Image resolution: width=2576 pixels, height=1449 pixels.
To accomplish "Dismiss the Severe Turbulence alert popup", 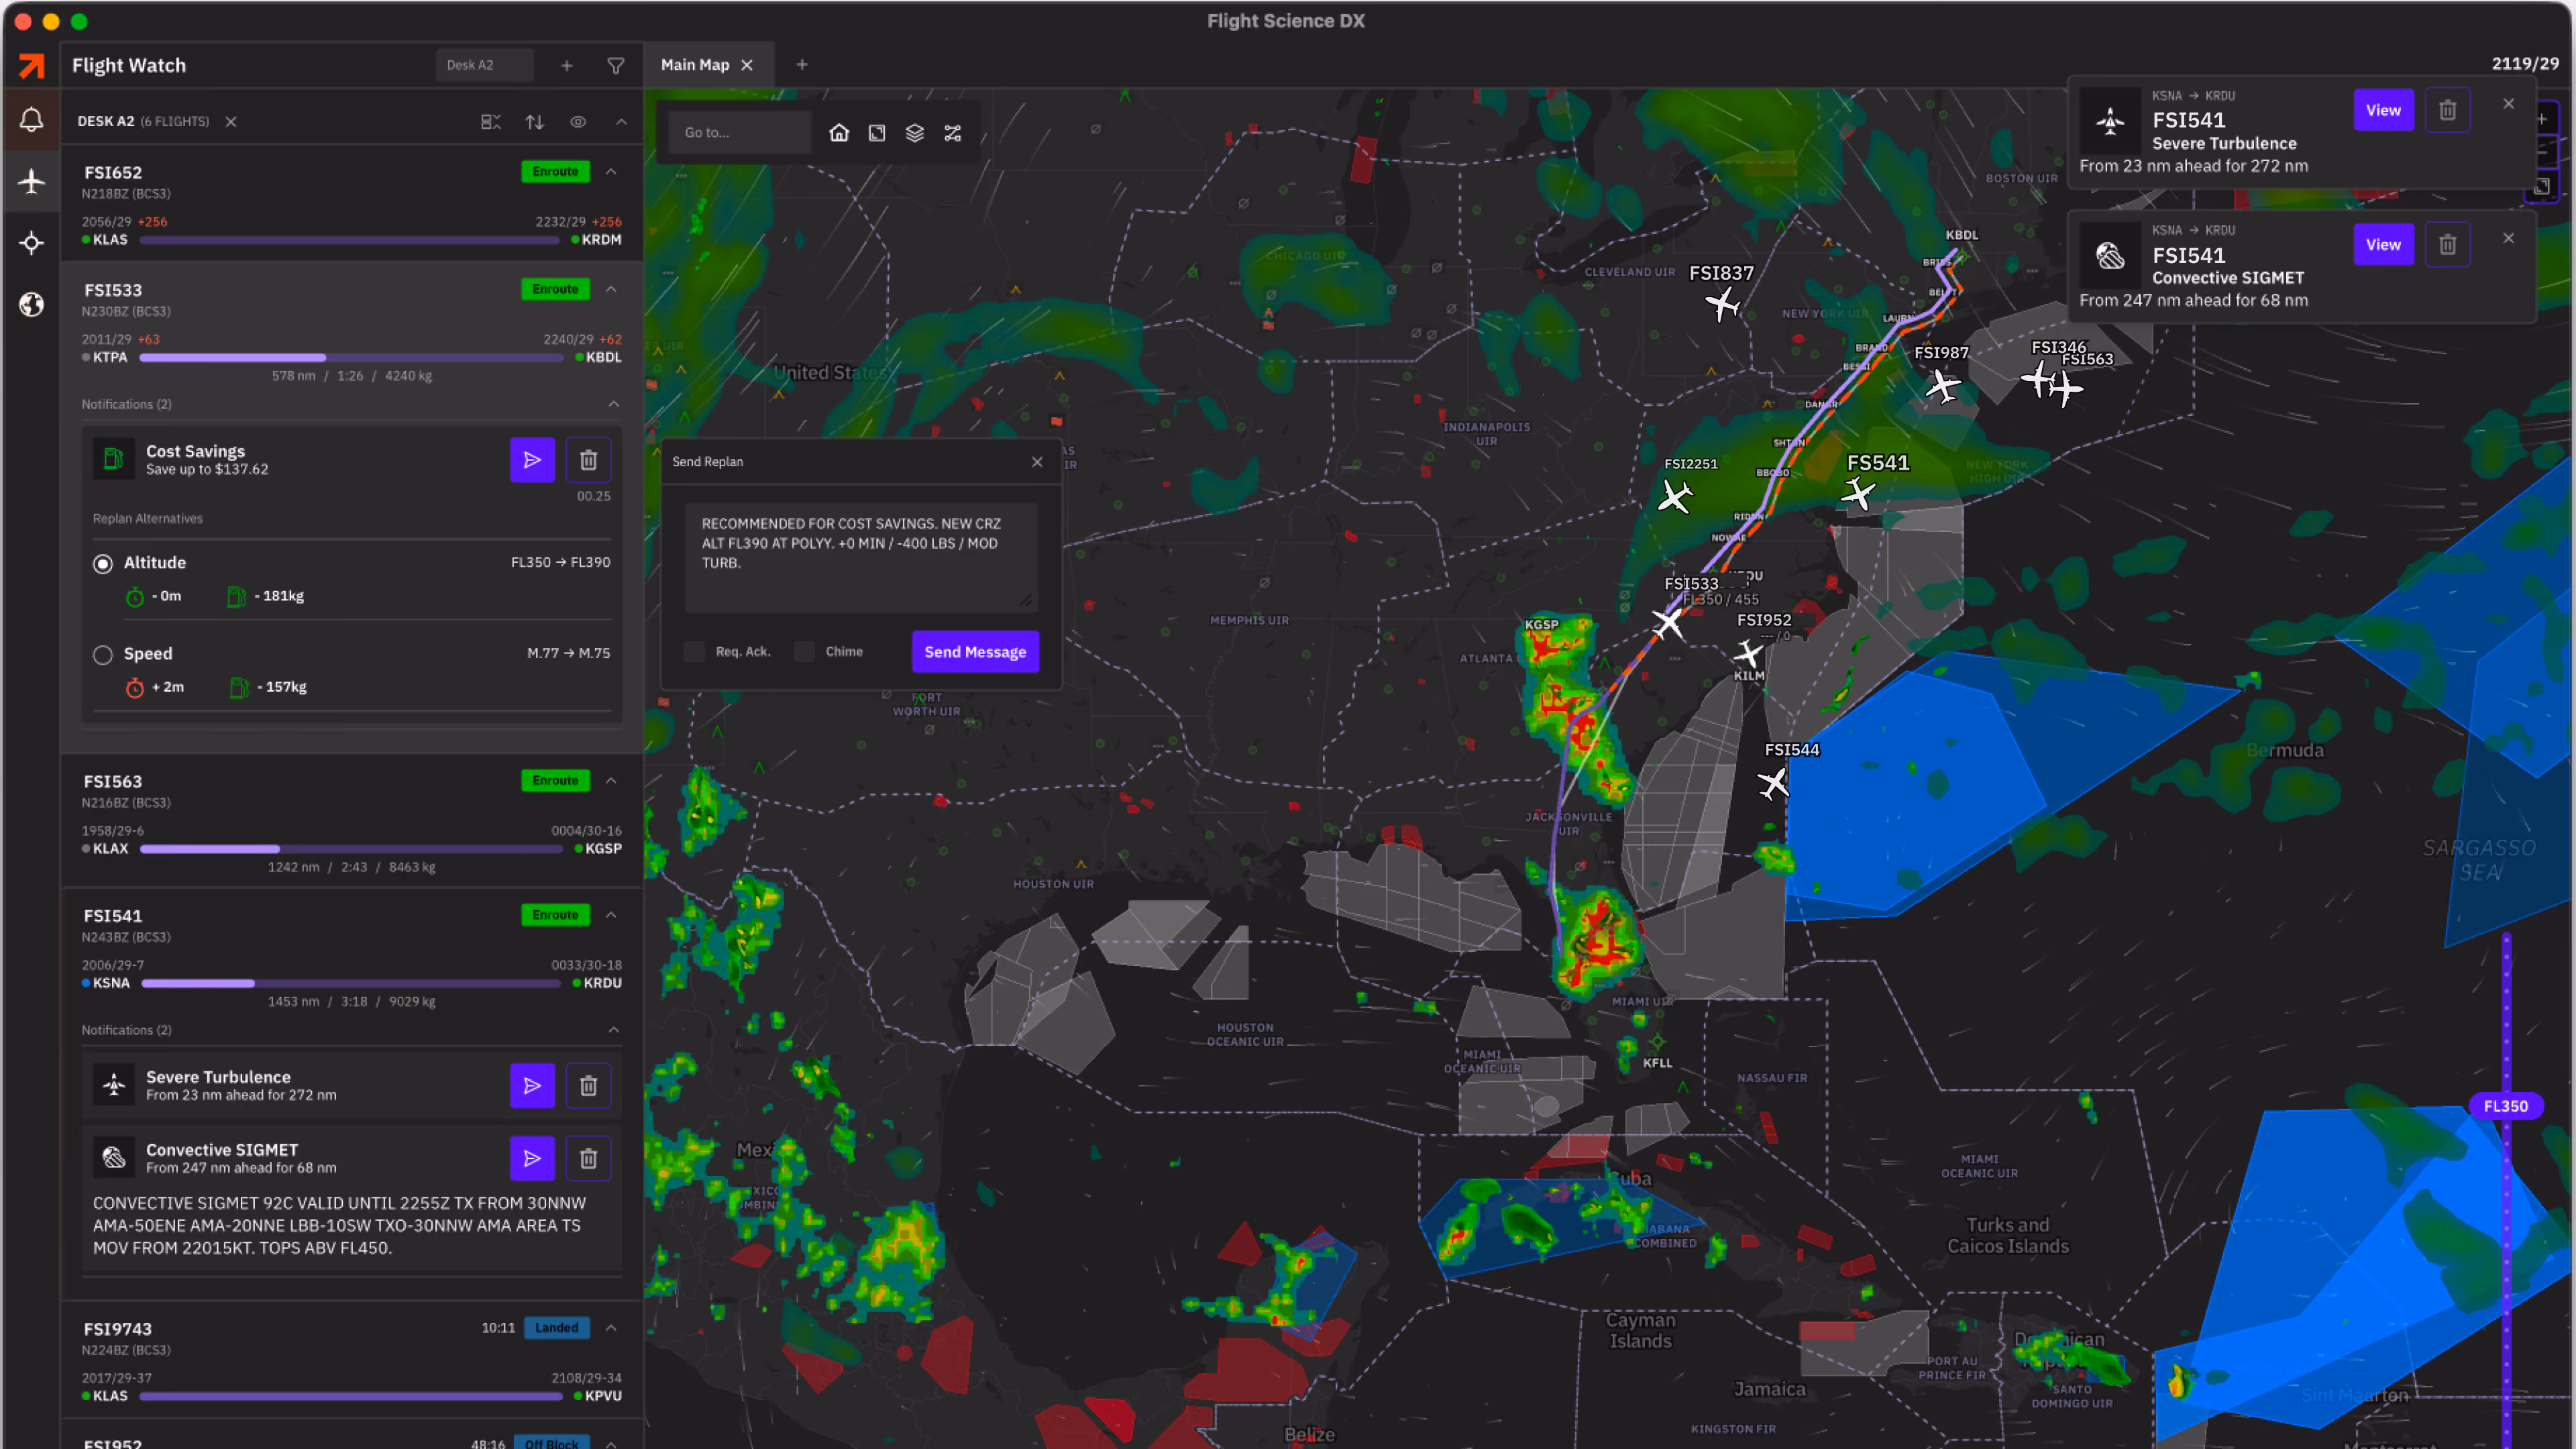I will (2508, 104).
